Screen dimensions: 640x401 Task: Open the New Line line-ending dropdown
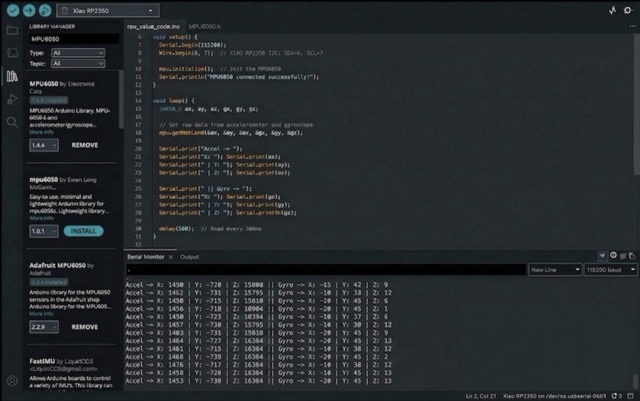point(555,270)
